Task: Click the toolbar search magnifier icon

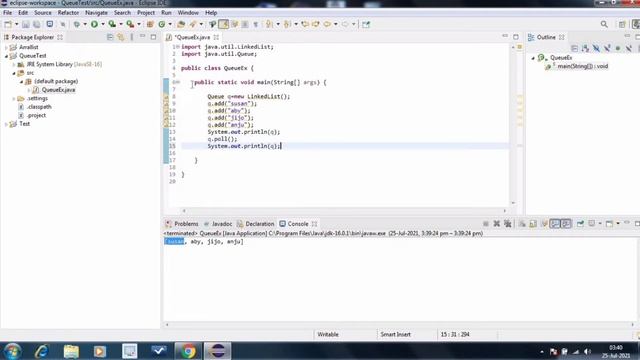Action: pos(604,24)
